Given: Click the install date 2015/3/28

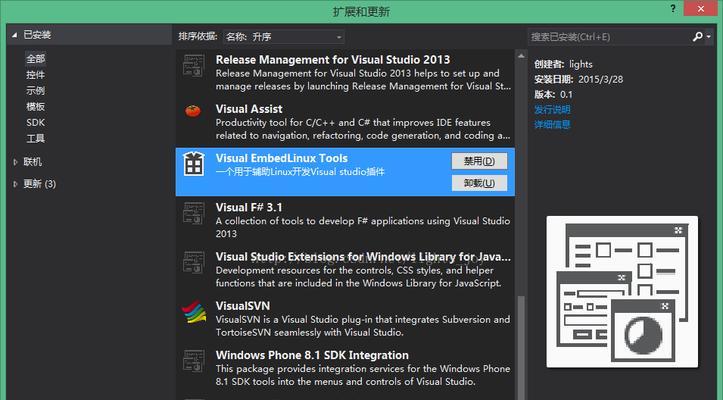Looking at the screenshot, I should click(601, 79).
